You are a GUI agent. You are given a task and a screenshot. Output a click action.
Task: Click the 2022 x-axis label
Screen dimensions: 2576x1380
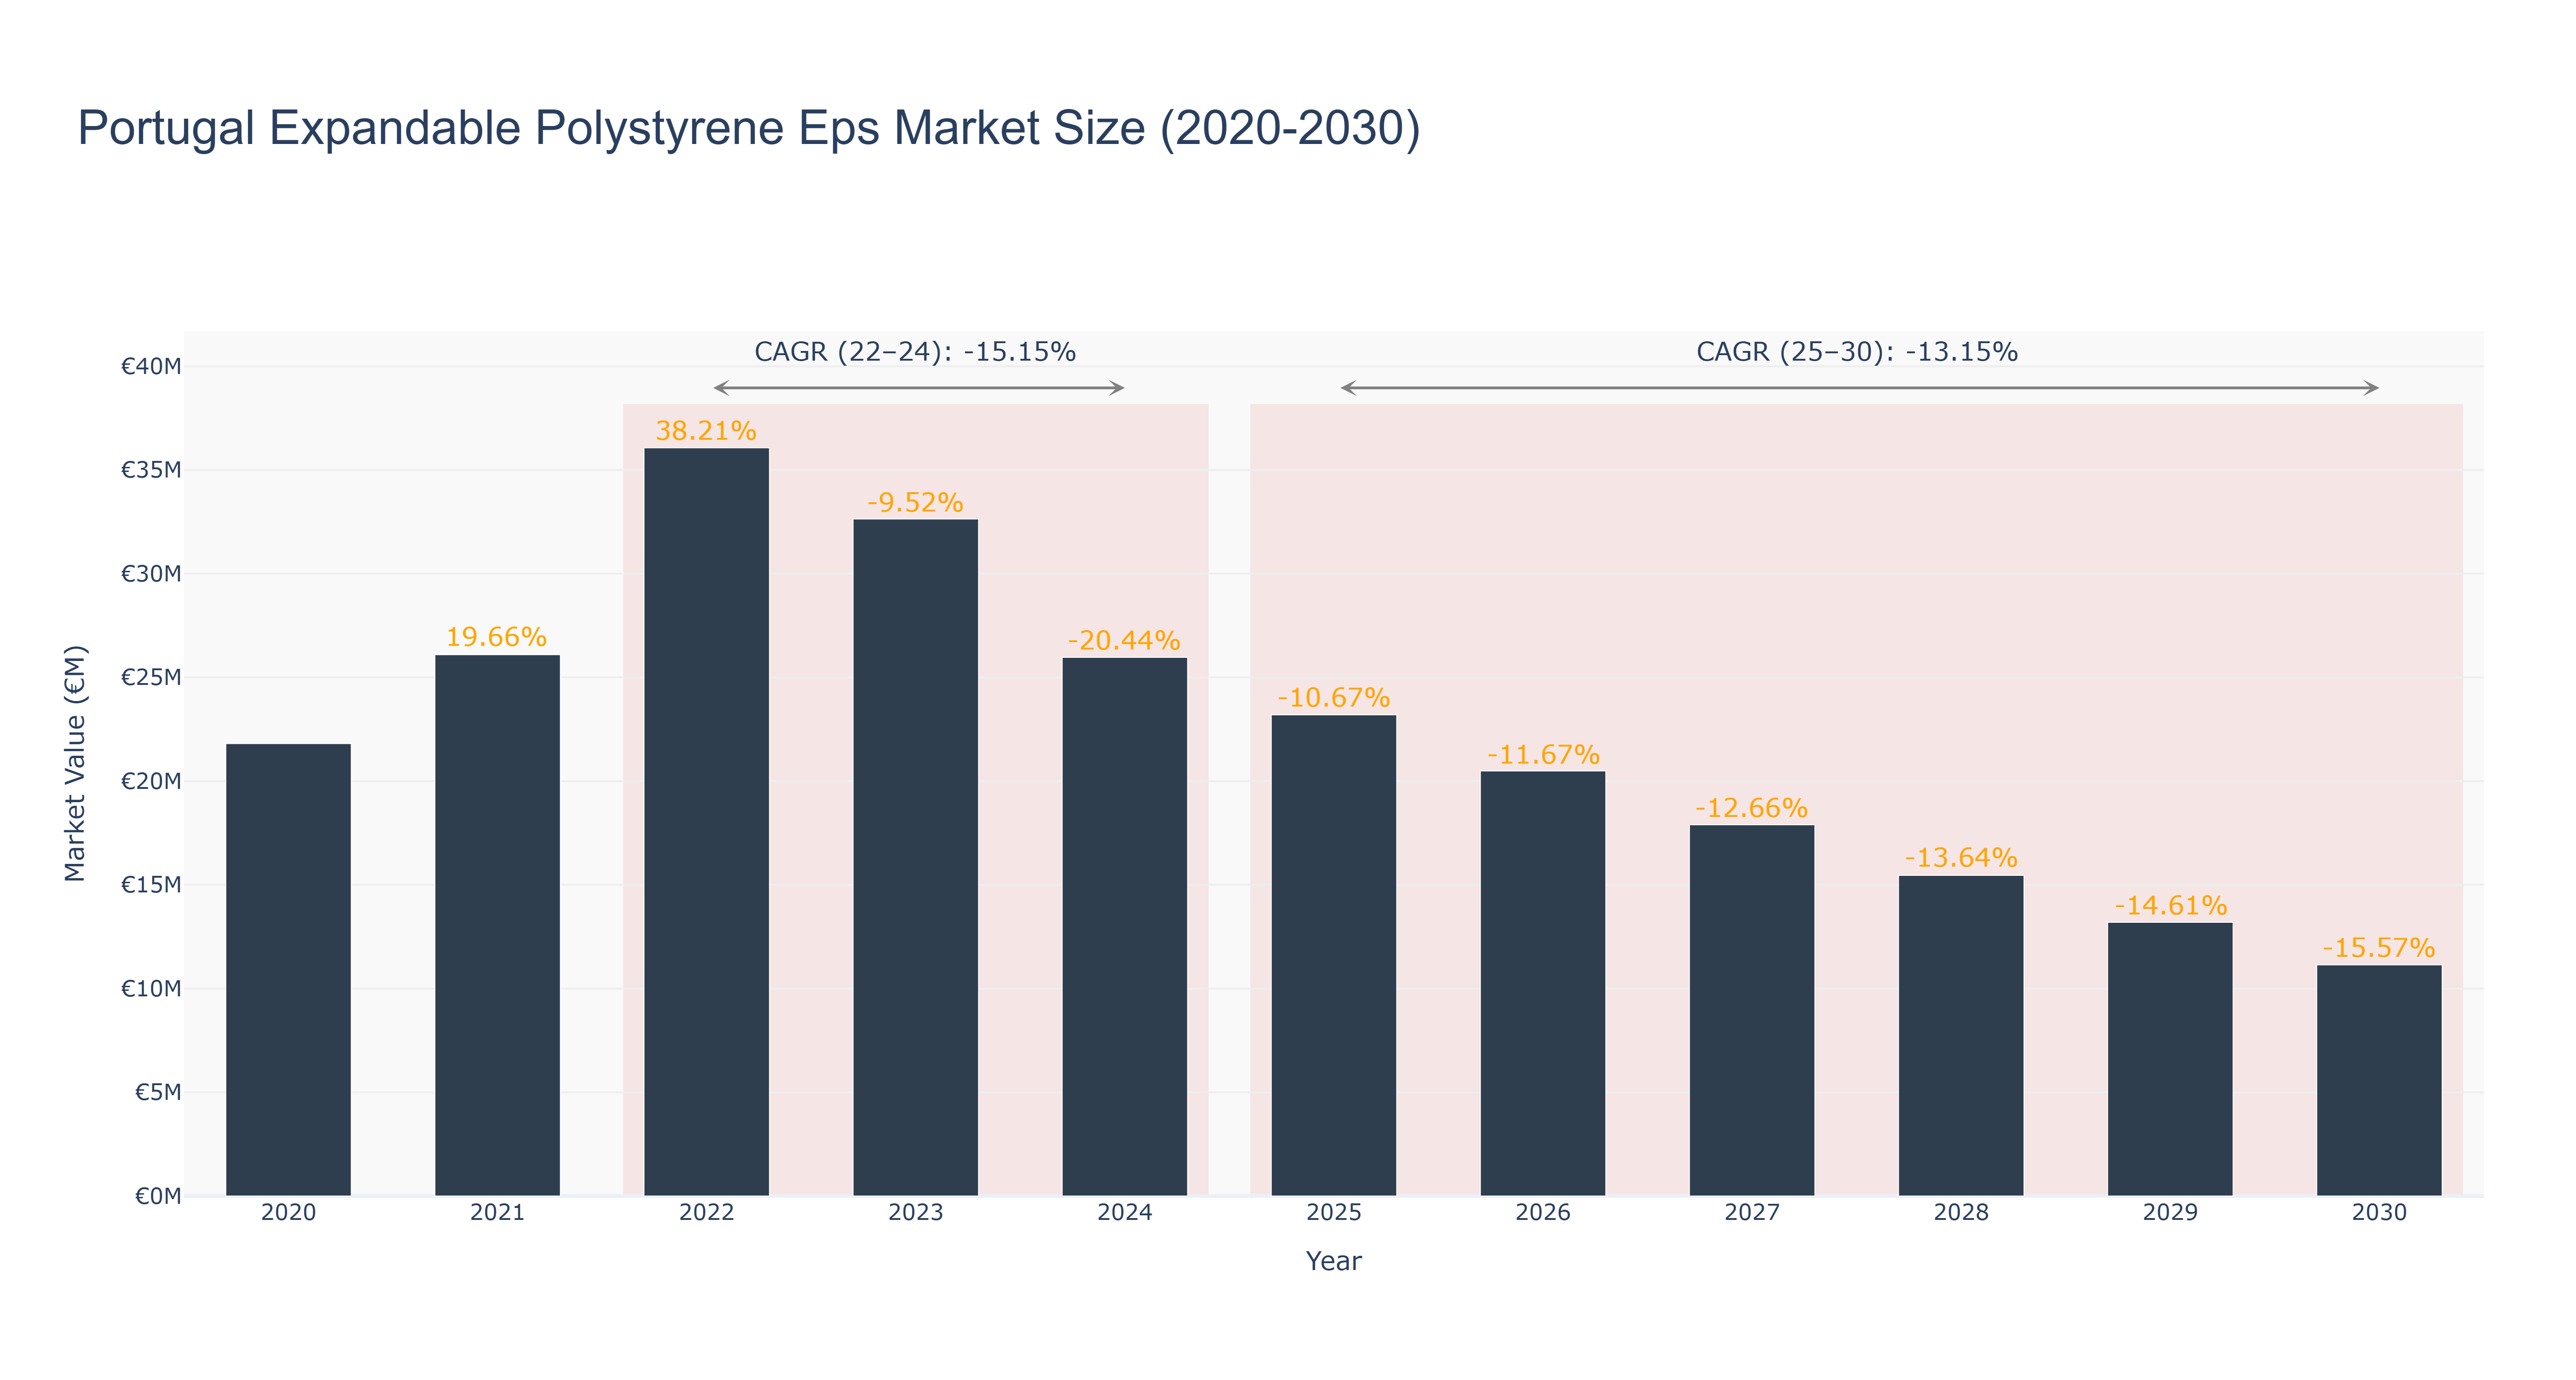(x=706, y=1213)
